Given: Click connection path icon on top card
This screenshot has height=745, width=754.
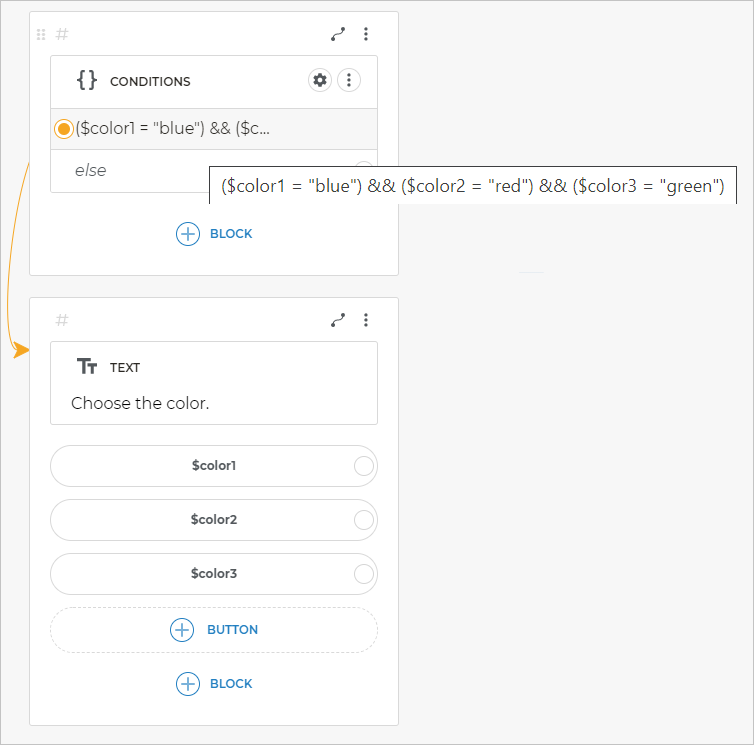Looking at the screenshot, I should (x=338, y=34).
